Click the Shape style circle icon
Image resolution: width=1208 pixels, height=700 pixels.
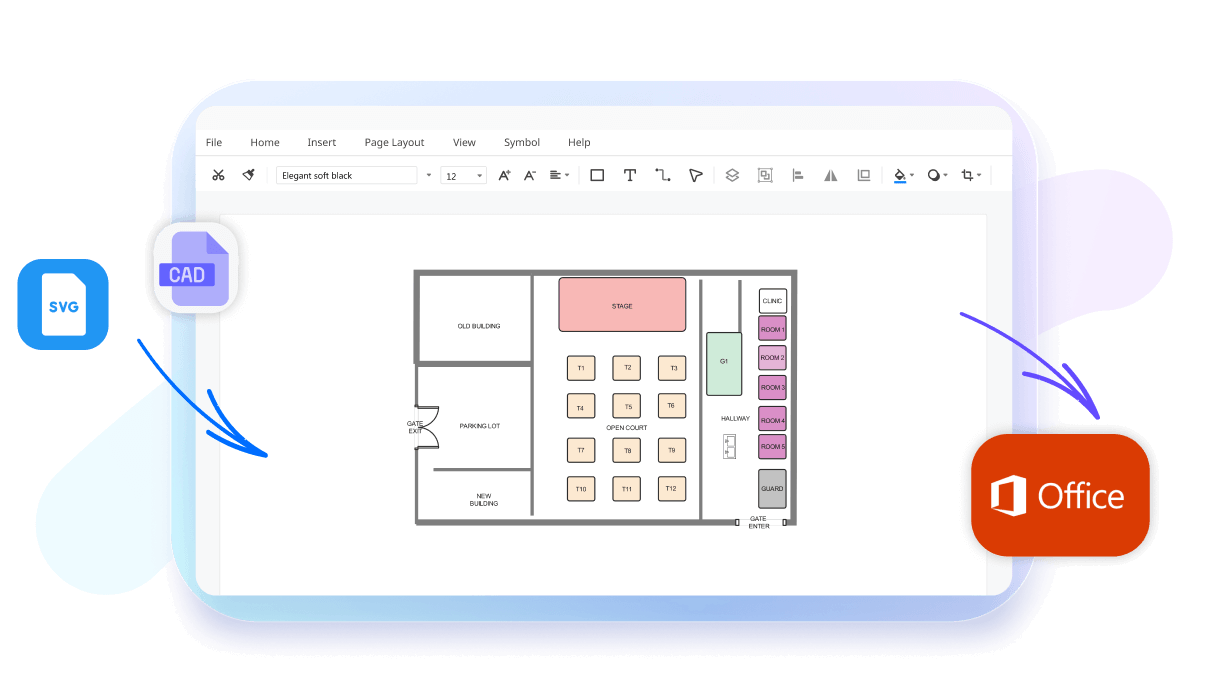[933, 175]
